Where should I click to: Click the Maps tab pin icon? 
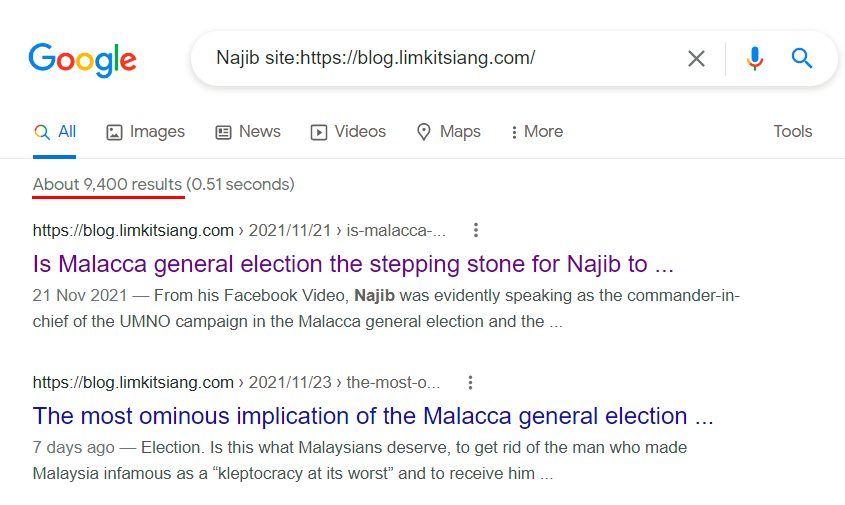424,132
